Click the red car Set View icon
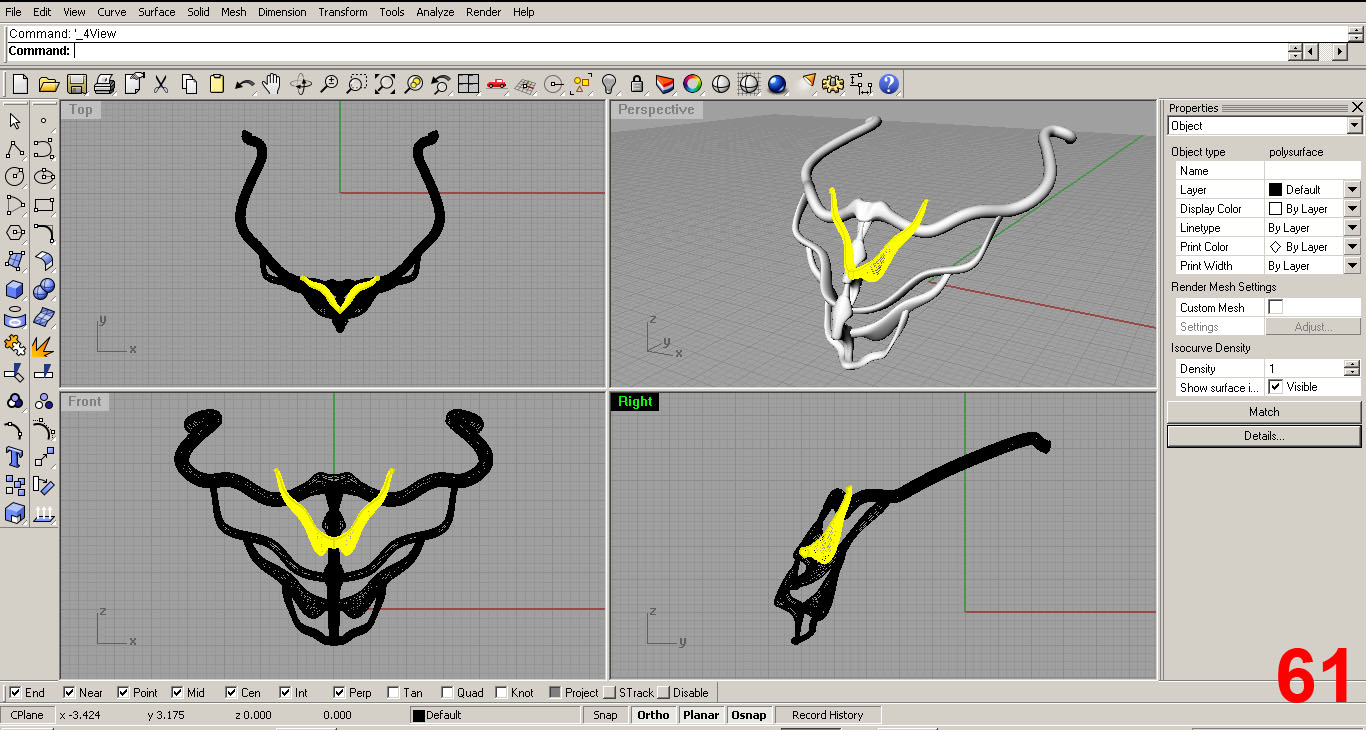The width and height of the screenshot is (1366, 730). click(497, 84)
